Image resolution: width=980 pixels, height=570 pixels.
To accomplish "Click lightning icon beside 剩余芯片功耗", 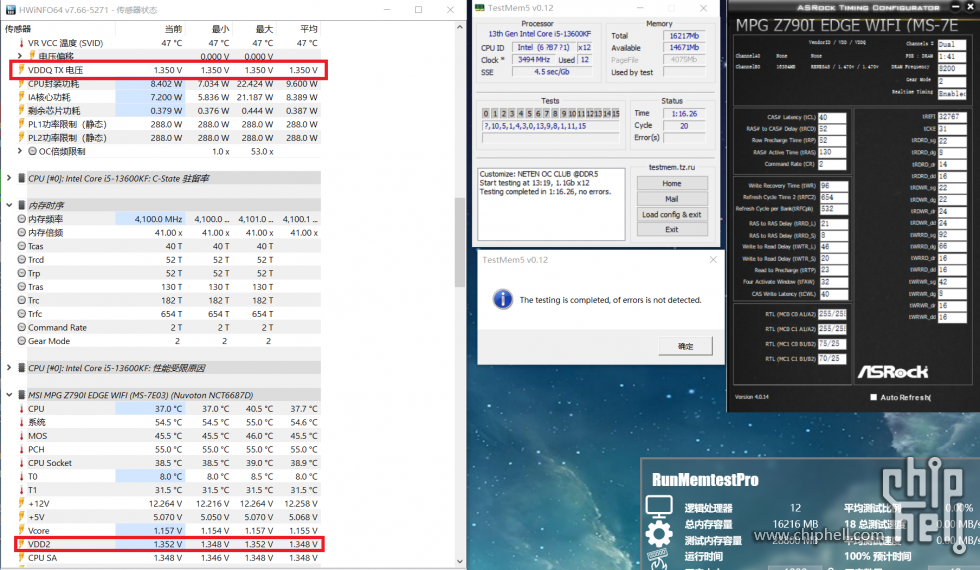I will click(x=22, y=111).
